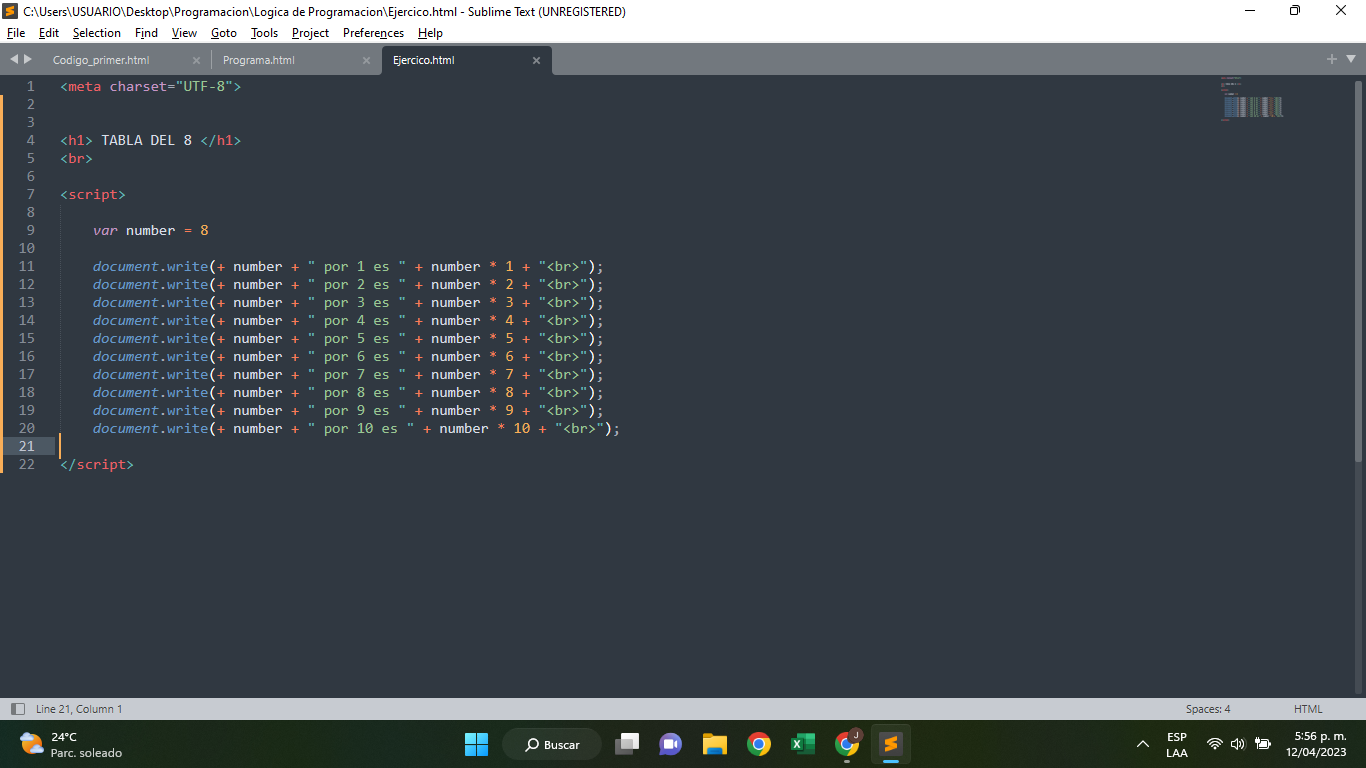Click the opening <script> tag
The width and height of the screenshot is (1366, 768).
tap(93, 194)
